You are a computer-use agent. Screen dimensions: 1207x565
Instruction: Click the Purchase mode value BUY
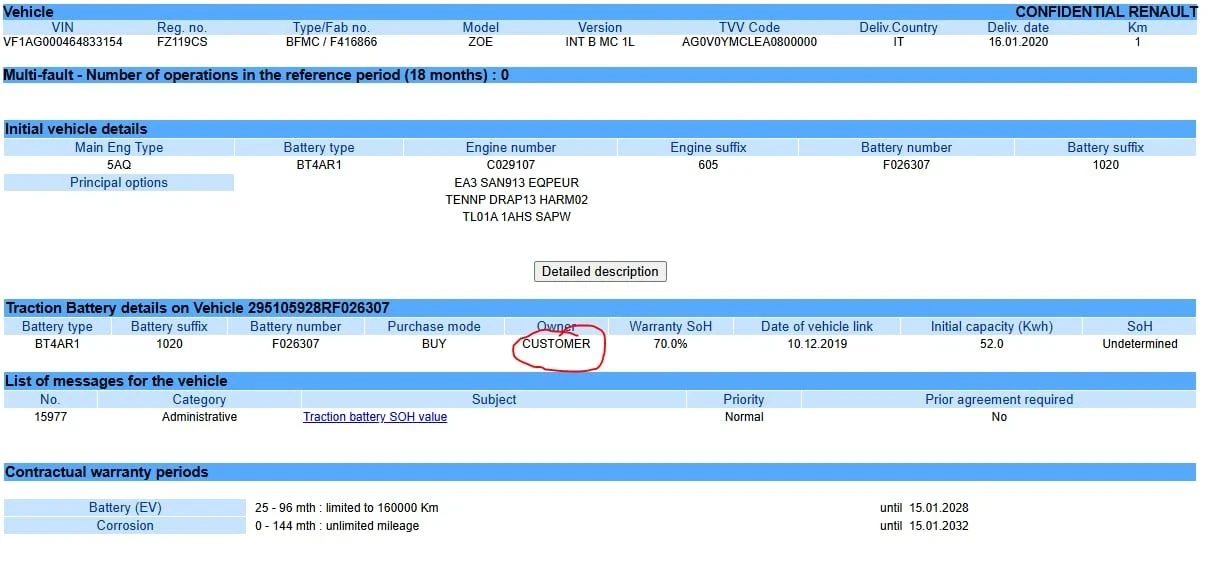point(434,344)
